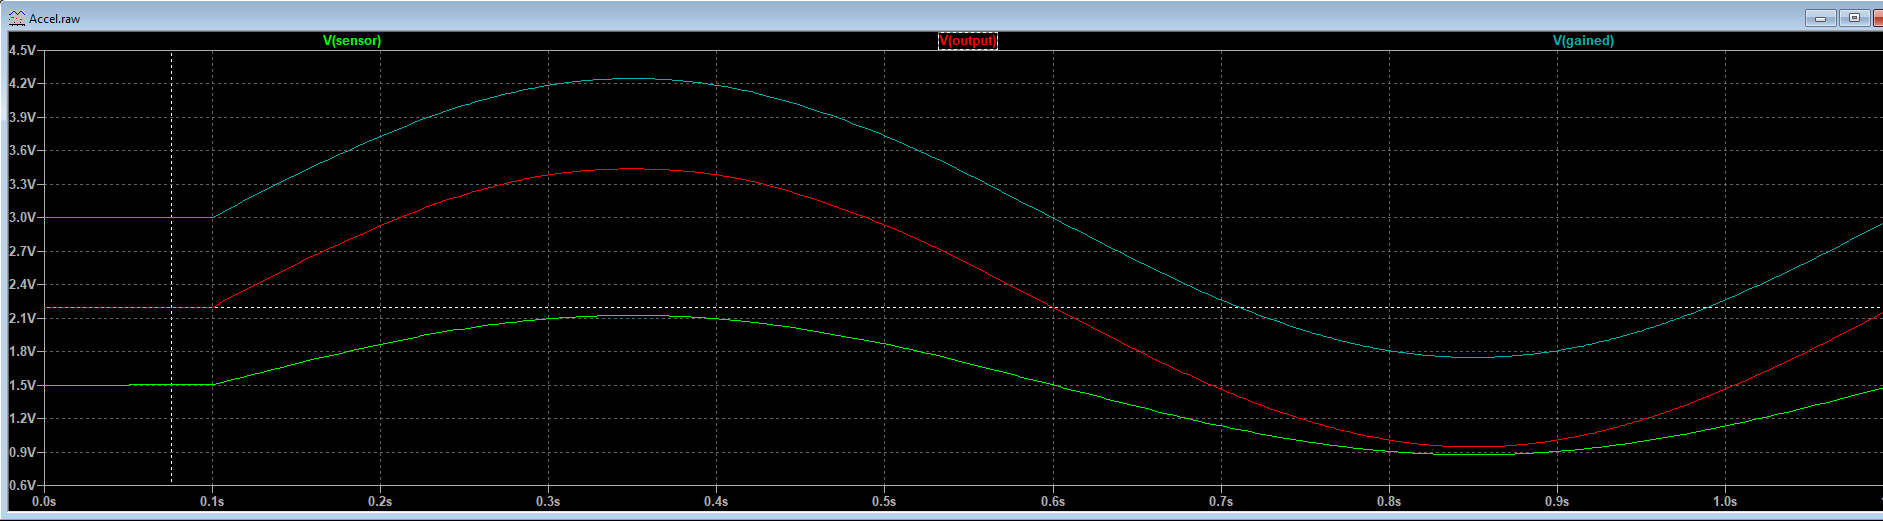Click the Accel.raw waveform window icon
Screen dimensions: 1883x521
[x=16, y=18]
